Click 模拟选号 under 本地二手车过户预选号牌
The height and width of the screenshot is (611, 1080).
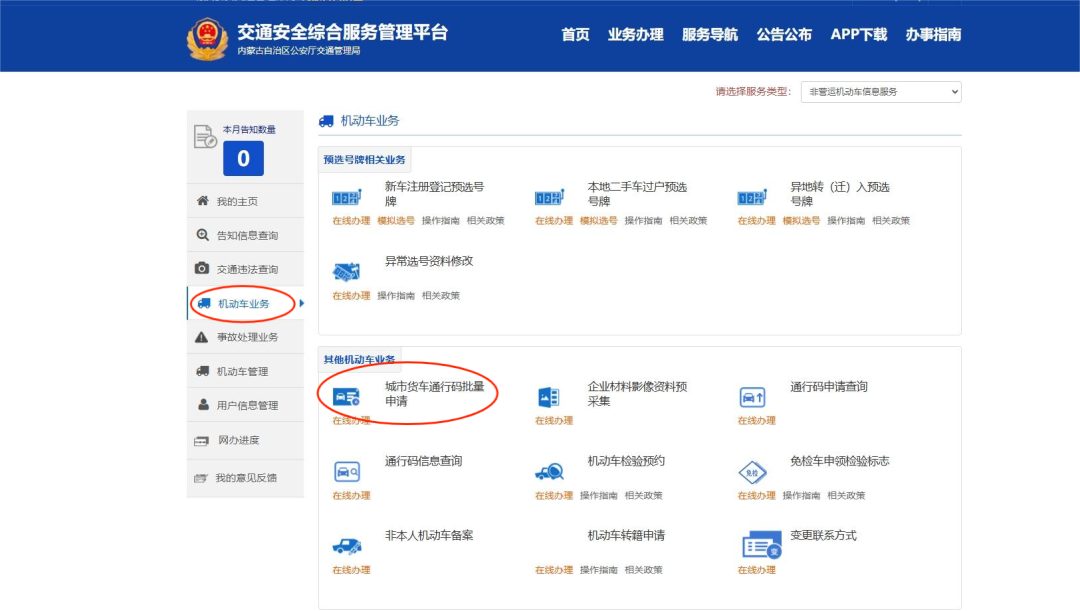click(x=598, y=221)
